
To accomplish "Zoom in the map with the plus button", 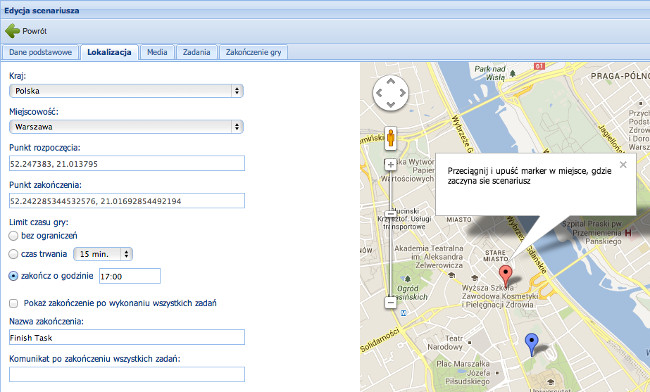I will coord(390,165).
